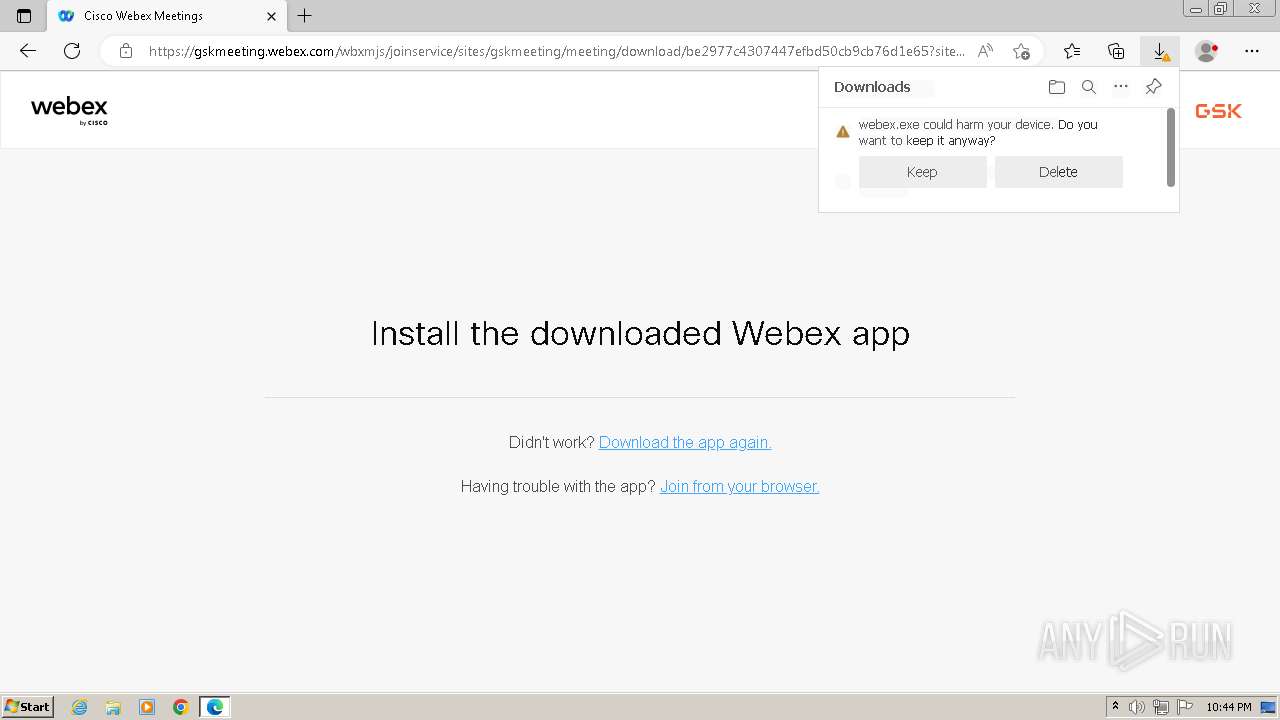Show hidden system tray icons
1280x720 pixels.
tap(1115, 707)
